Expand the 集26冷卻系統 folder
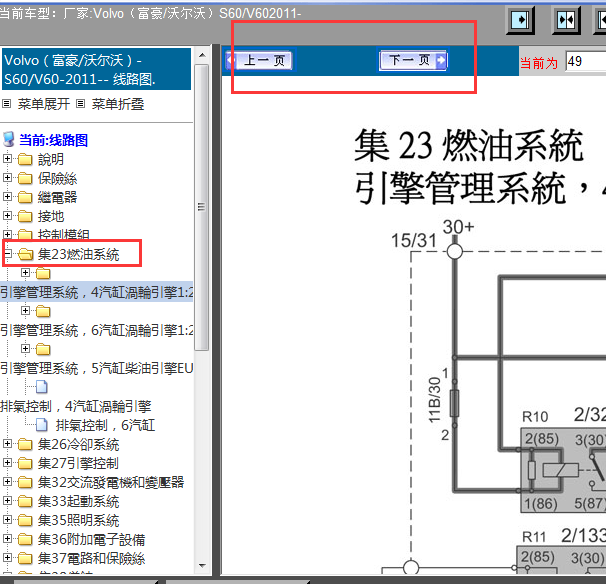 tap(7, 443)
